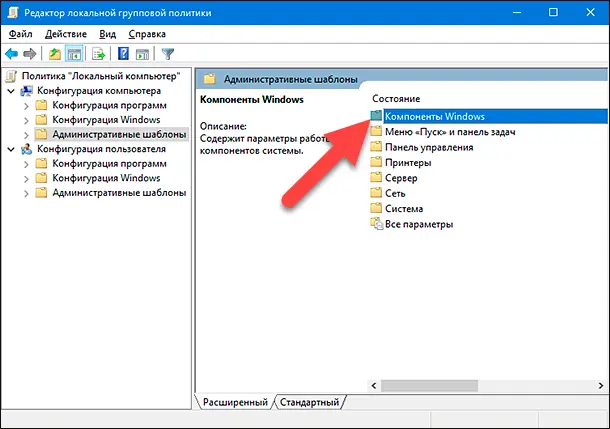Click the Forward arrow in the toolbar
Image resolution: width=610 pixels, height=429 pixels.
[x=30, y=54]
